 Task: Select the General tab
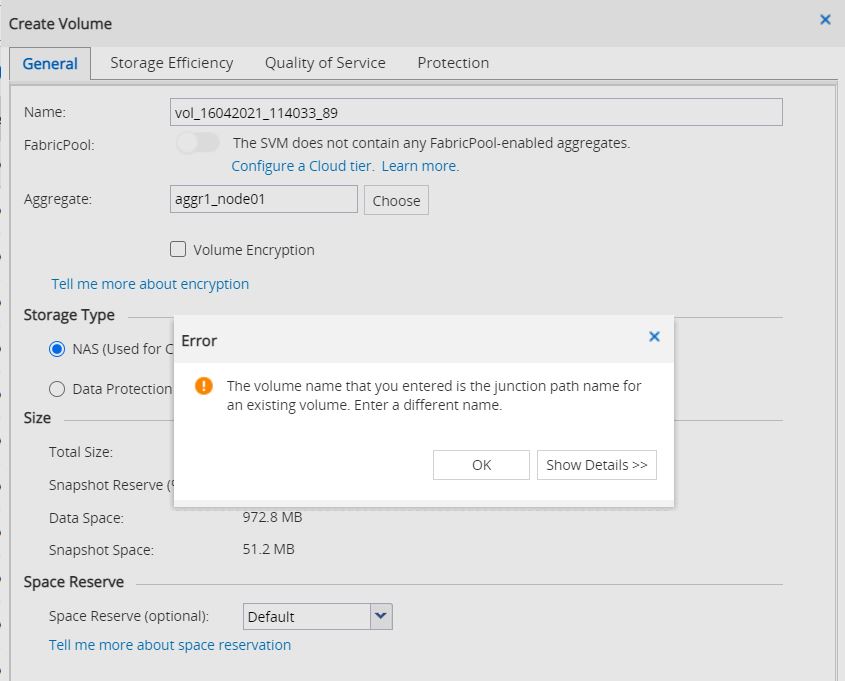point(50,63)
